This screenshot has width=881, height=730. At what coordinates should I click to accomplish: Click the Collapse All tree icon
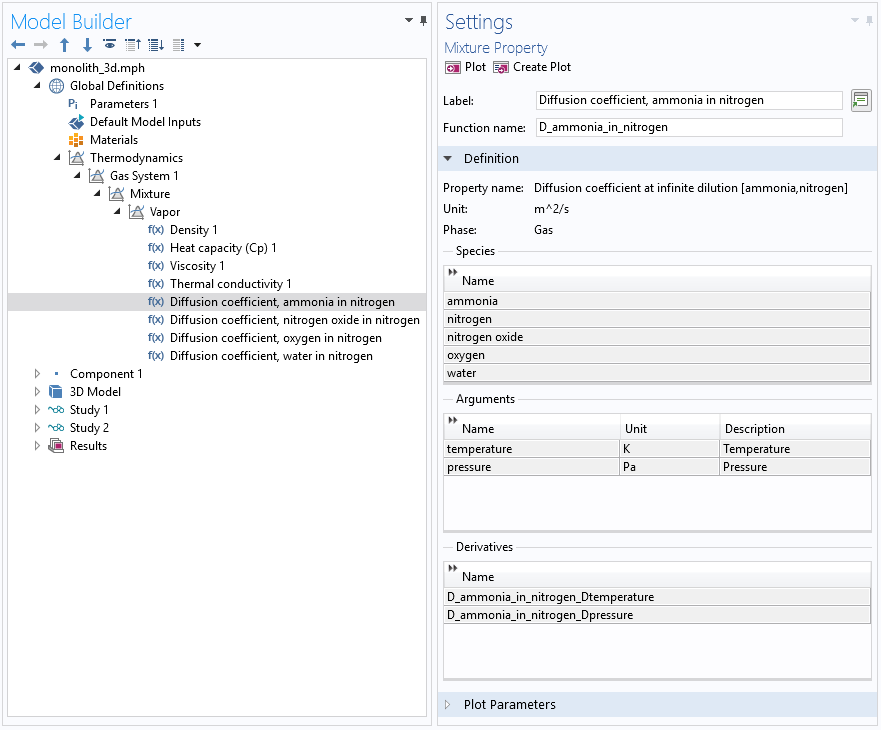[133, 45]
